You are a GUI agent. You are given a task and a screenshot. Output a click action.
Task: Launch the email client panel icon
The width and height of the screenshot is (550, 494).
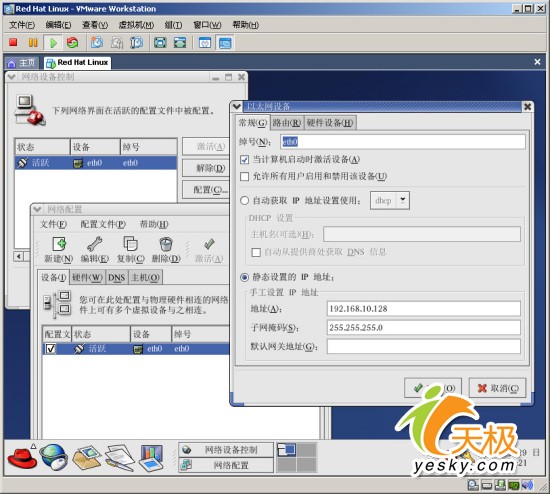pyautogui.click(x=86, y=458)
